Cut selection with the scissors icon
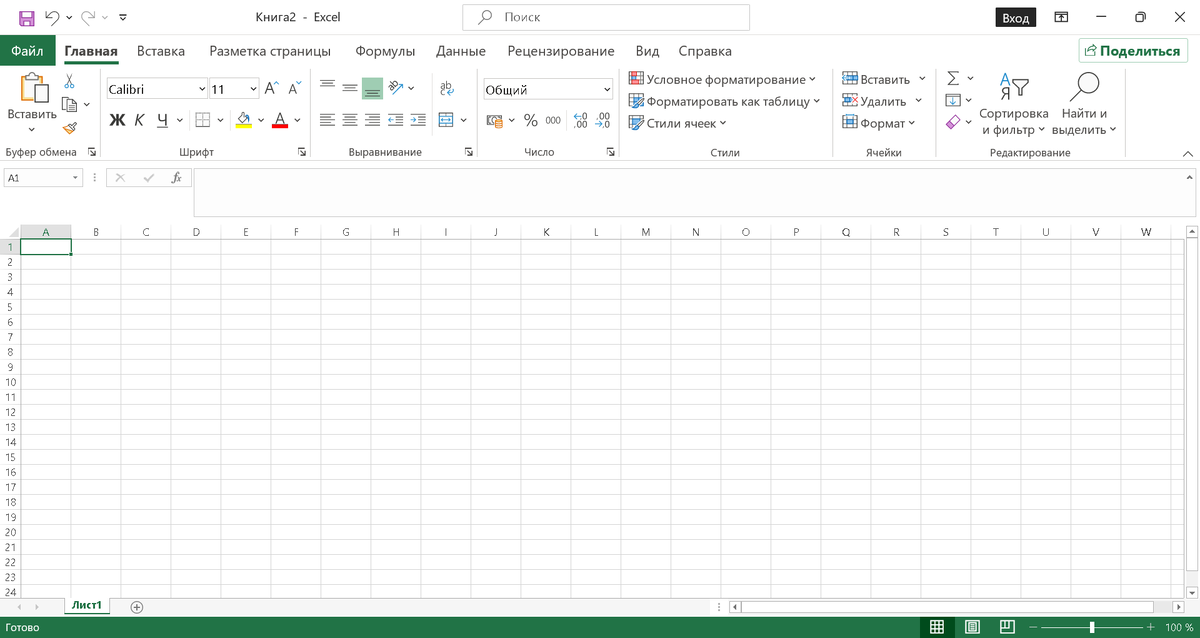Screen dimensions: 1200x638 point(69,82)
